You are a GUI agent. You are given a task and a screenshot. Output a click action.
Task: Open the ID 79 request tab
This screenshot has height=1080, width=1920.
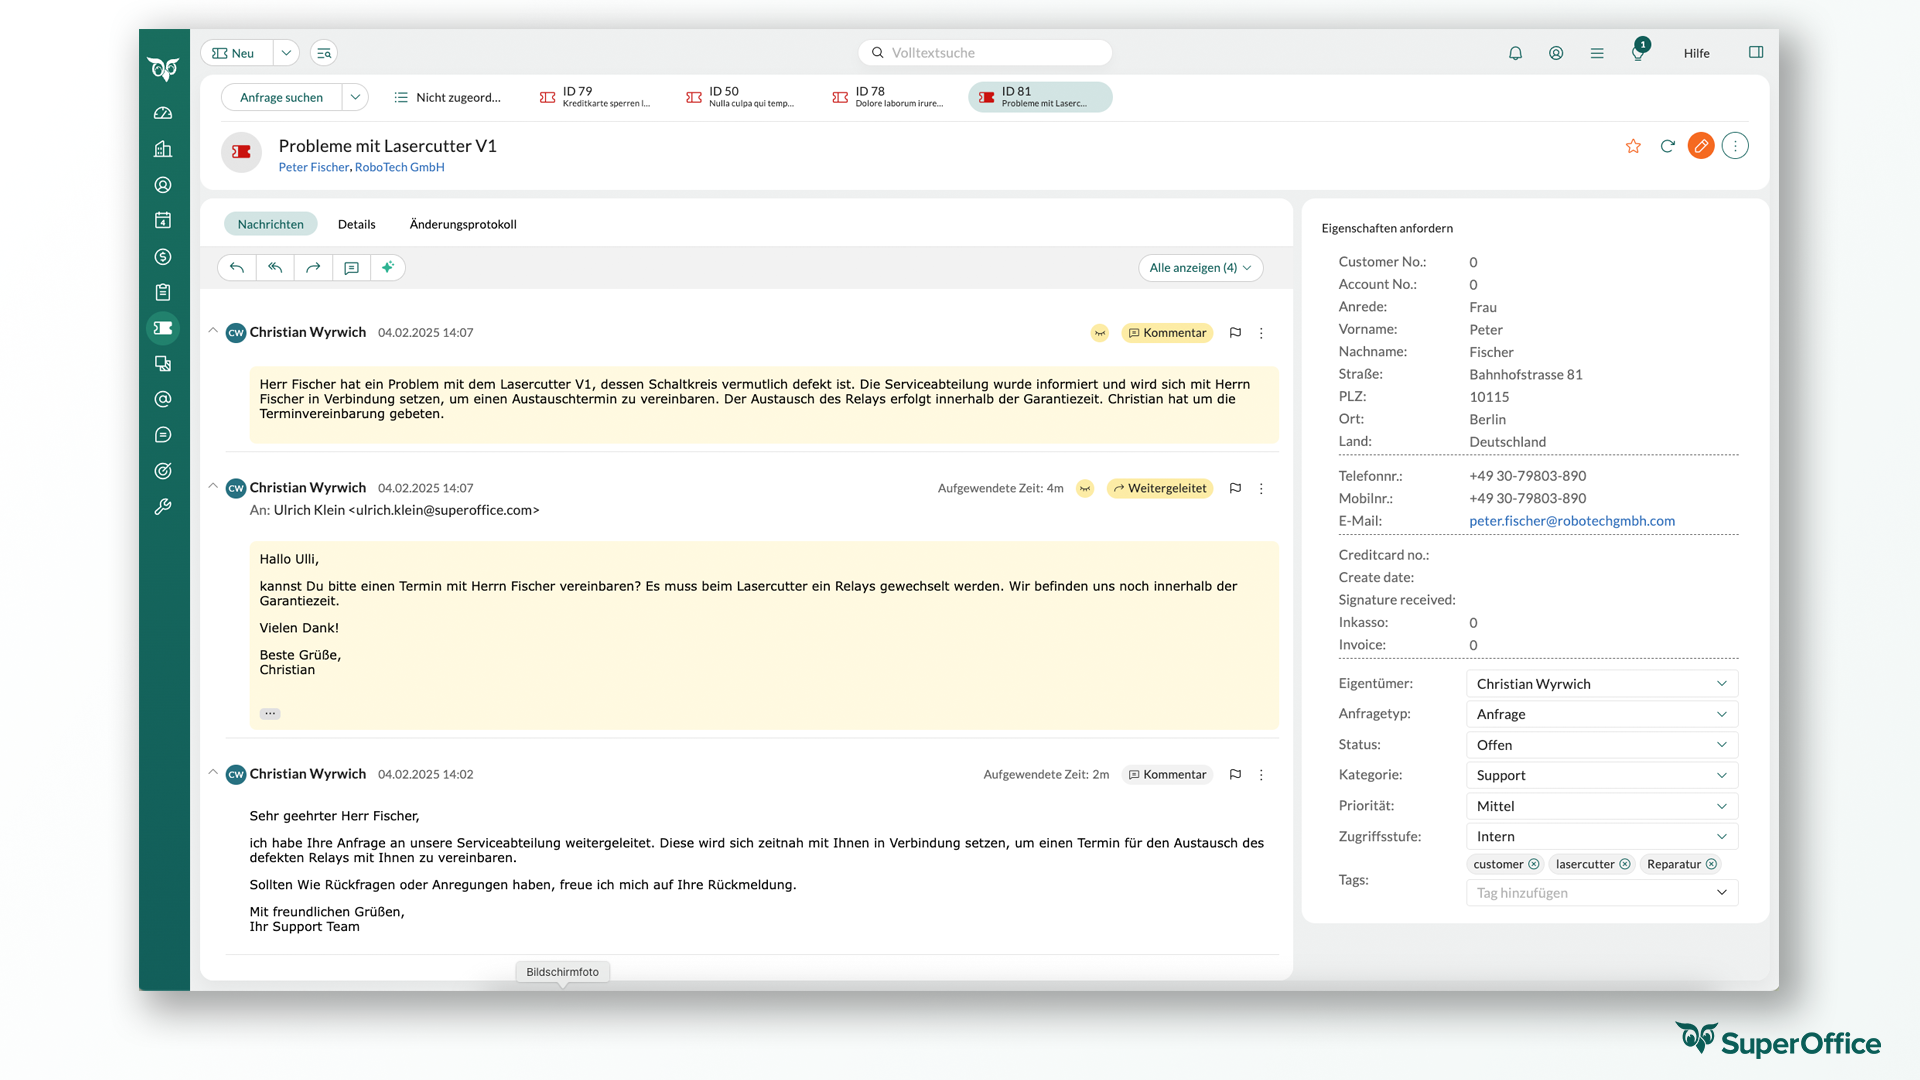[x=595, y=97]
